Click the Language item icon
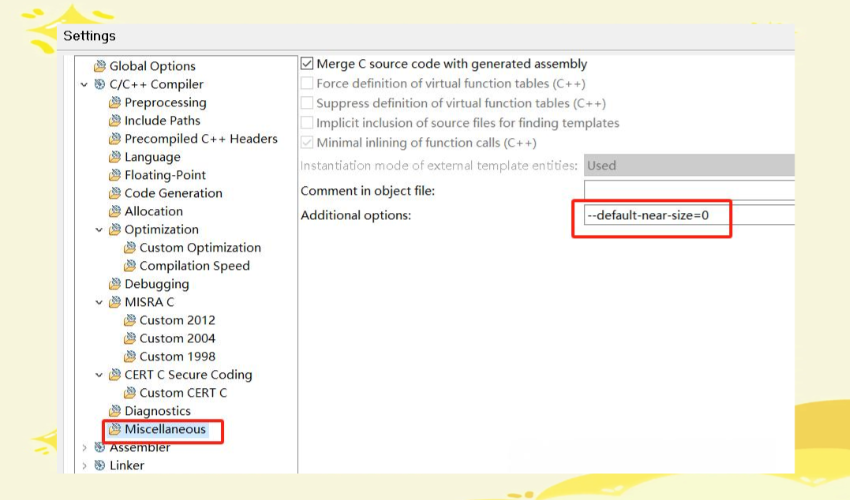Screen dimensions: 850x500 click(x=115, y=157)
